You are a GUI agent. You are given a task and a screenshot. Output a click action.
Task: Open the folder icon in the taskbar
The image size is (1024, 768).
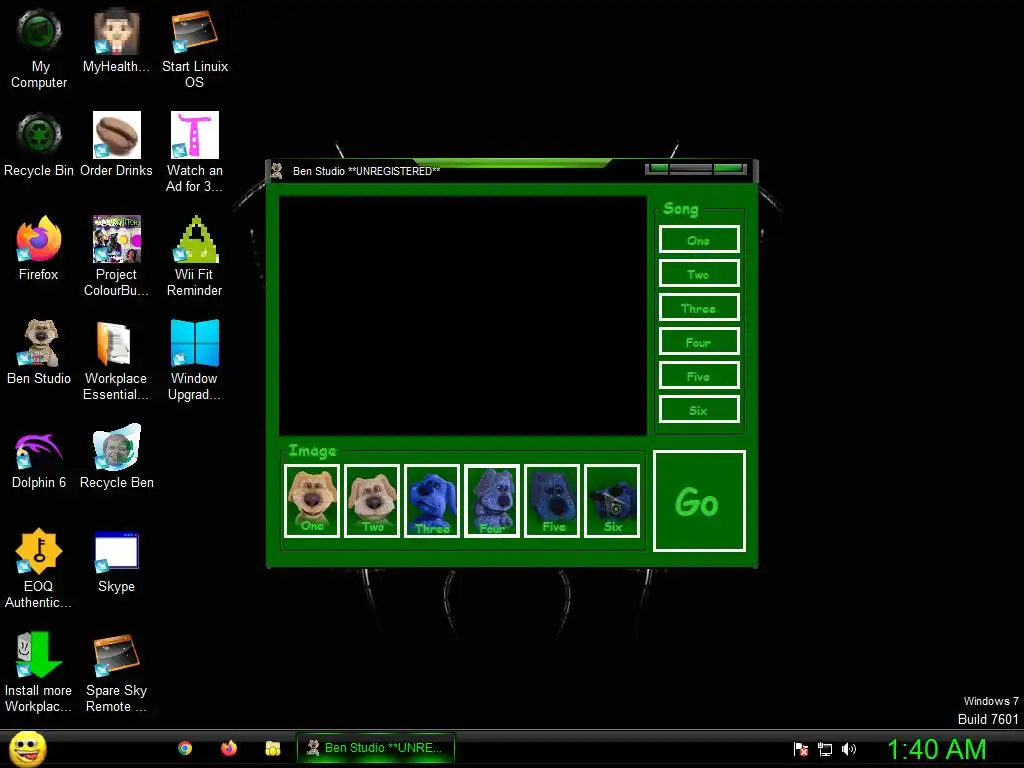tap(272, 748)
